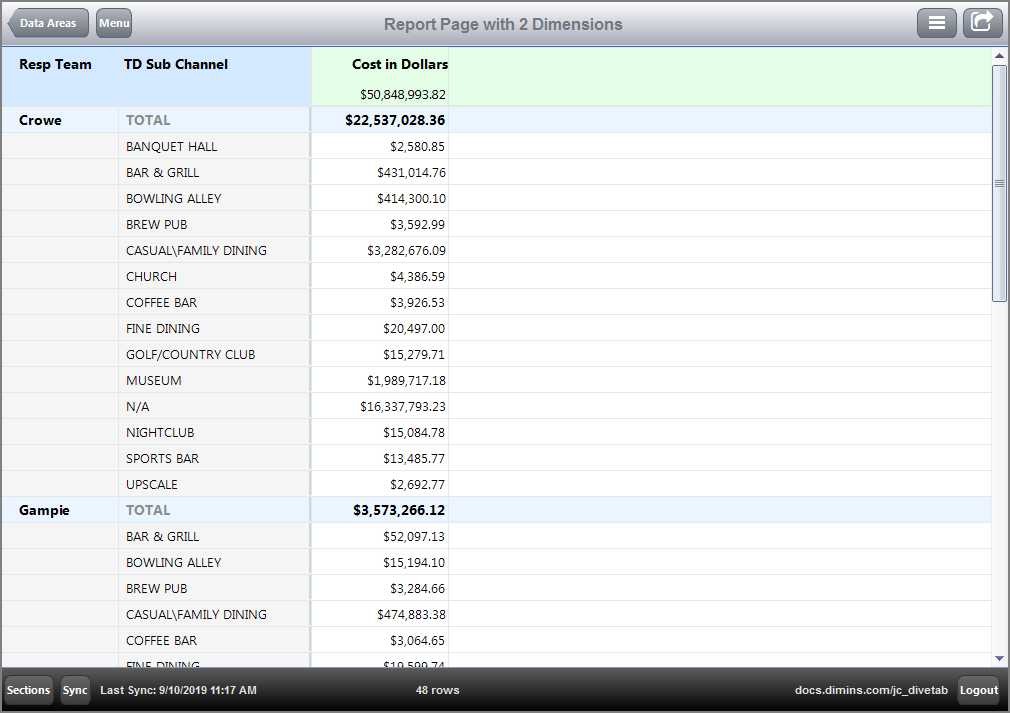
Task: Click the $2,692.77 value
Action: click(417, 484)
